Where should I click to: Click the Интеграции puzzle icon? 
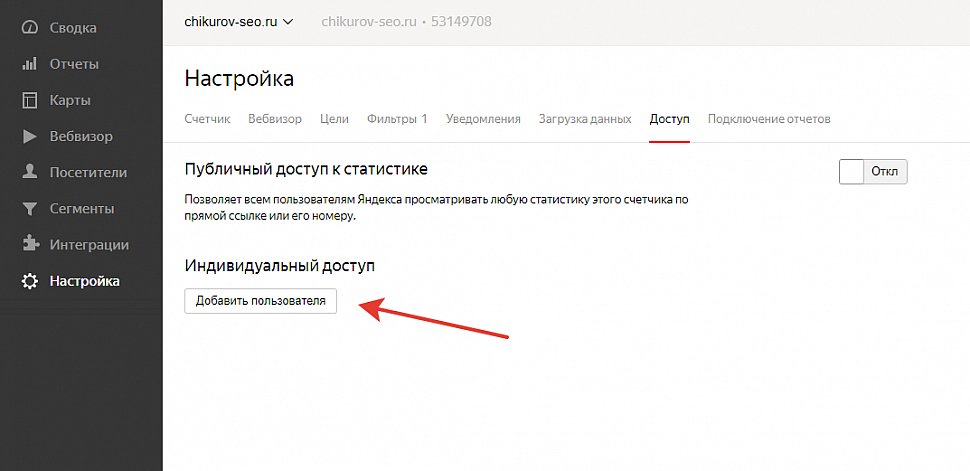pyautogui.click(x=30, y=244)
